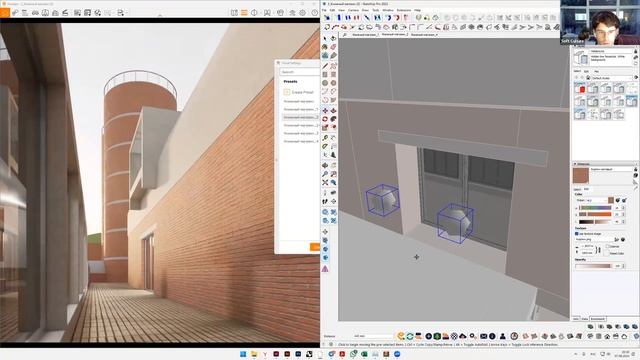Click the Hue color slider
The height and width of the screenshot is (360, 640).
pyautogui.click(x=595, y=208)
